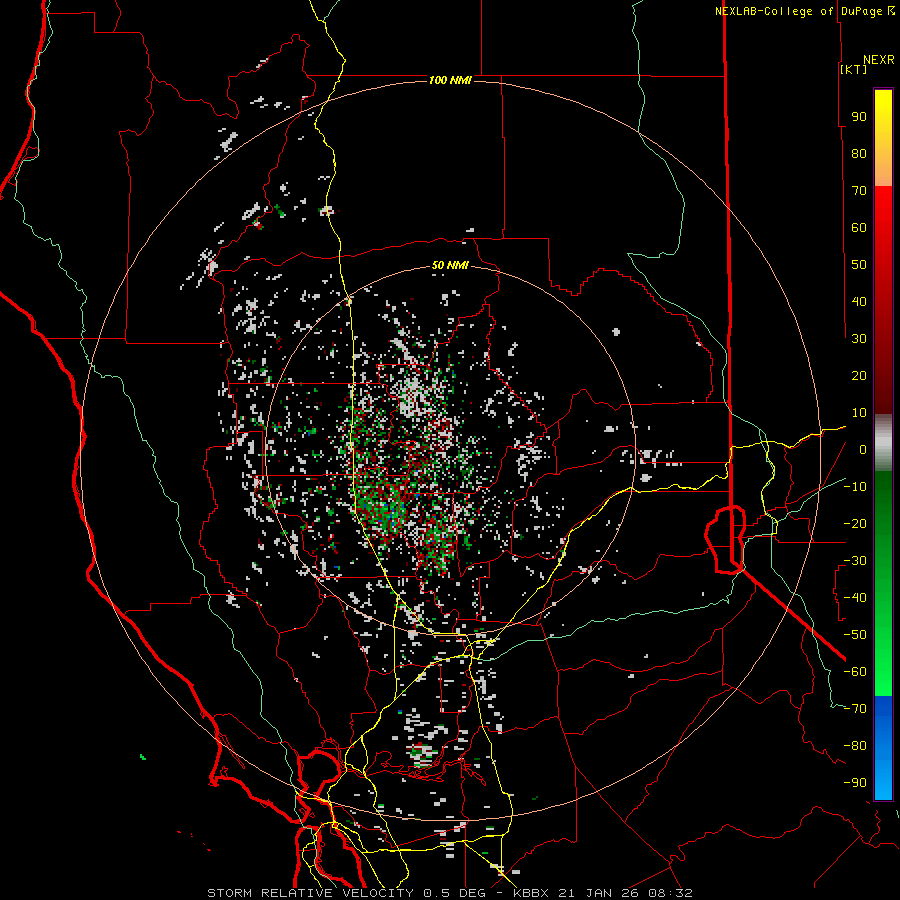Pick the blue bottom segment of color bar

coord(883,748)
